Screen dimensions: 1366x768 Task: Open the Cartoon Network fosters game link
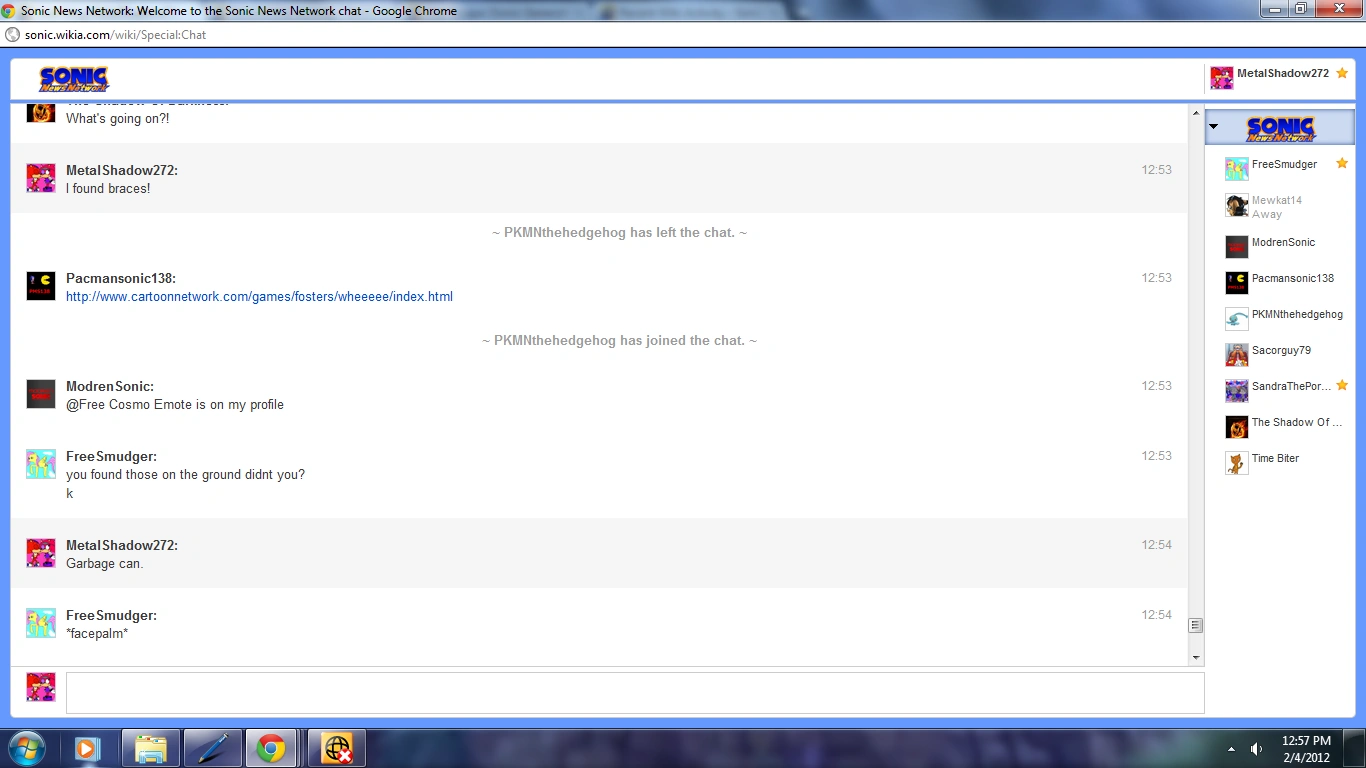(x=259, y=297)
